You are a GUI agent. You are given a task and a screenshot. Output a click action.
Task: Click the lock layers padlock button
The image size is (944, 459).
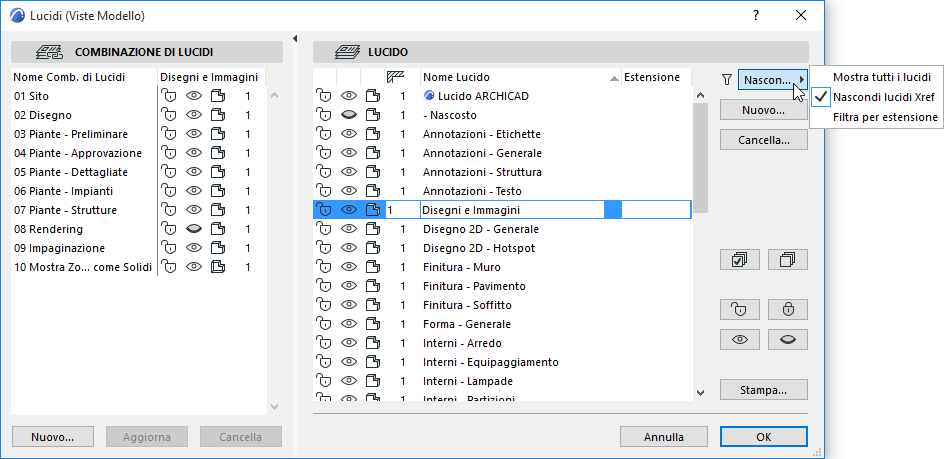(787, 310)
